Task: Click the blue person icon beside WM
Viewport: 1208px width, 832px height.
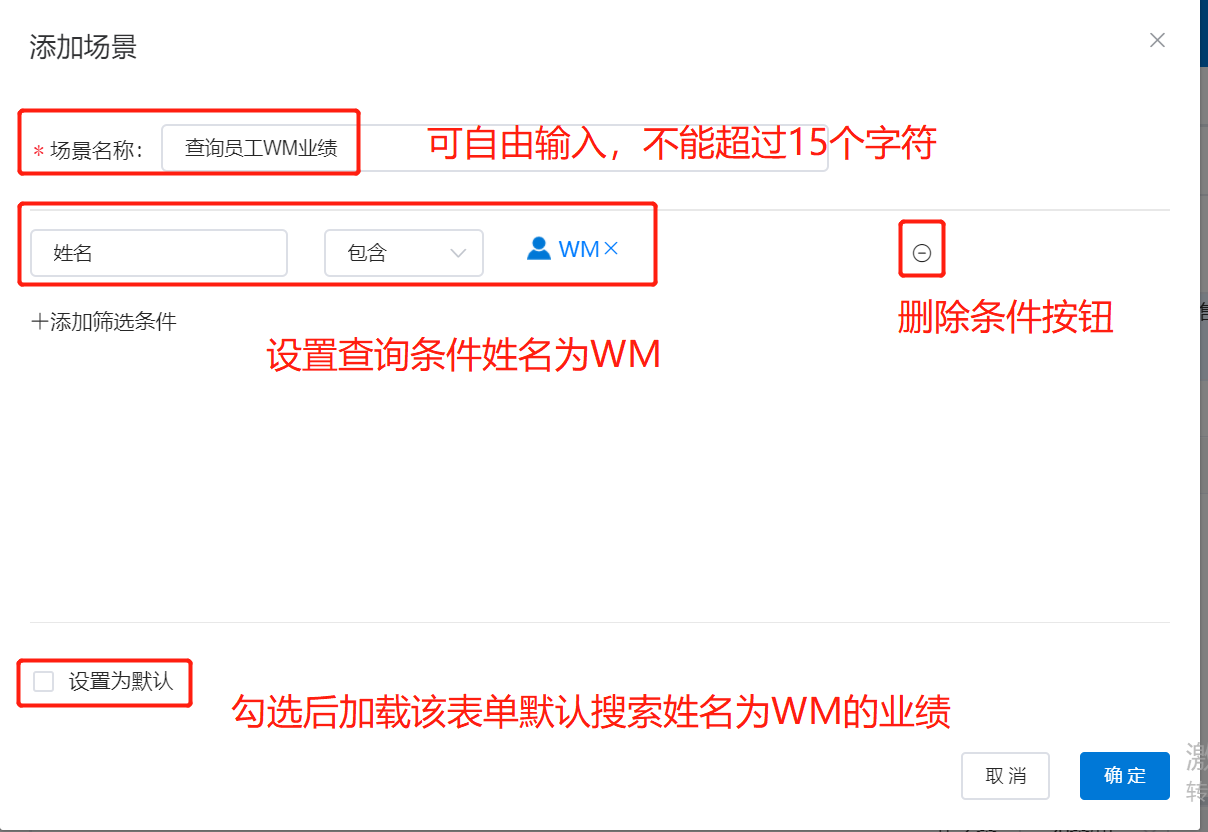Action: 539,248
